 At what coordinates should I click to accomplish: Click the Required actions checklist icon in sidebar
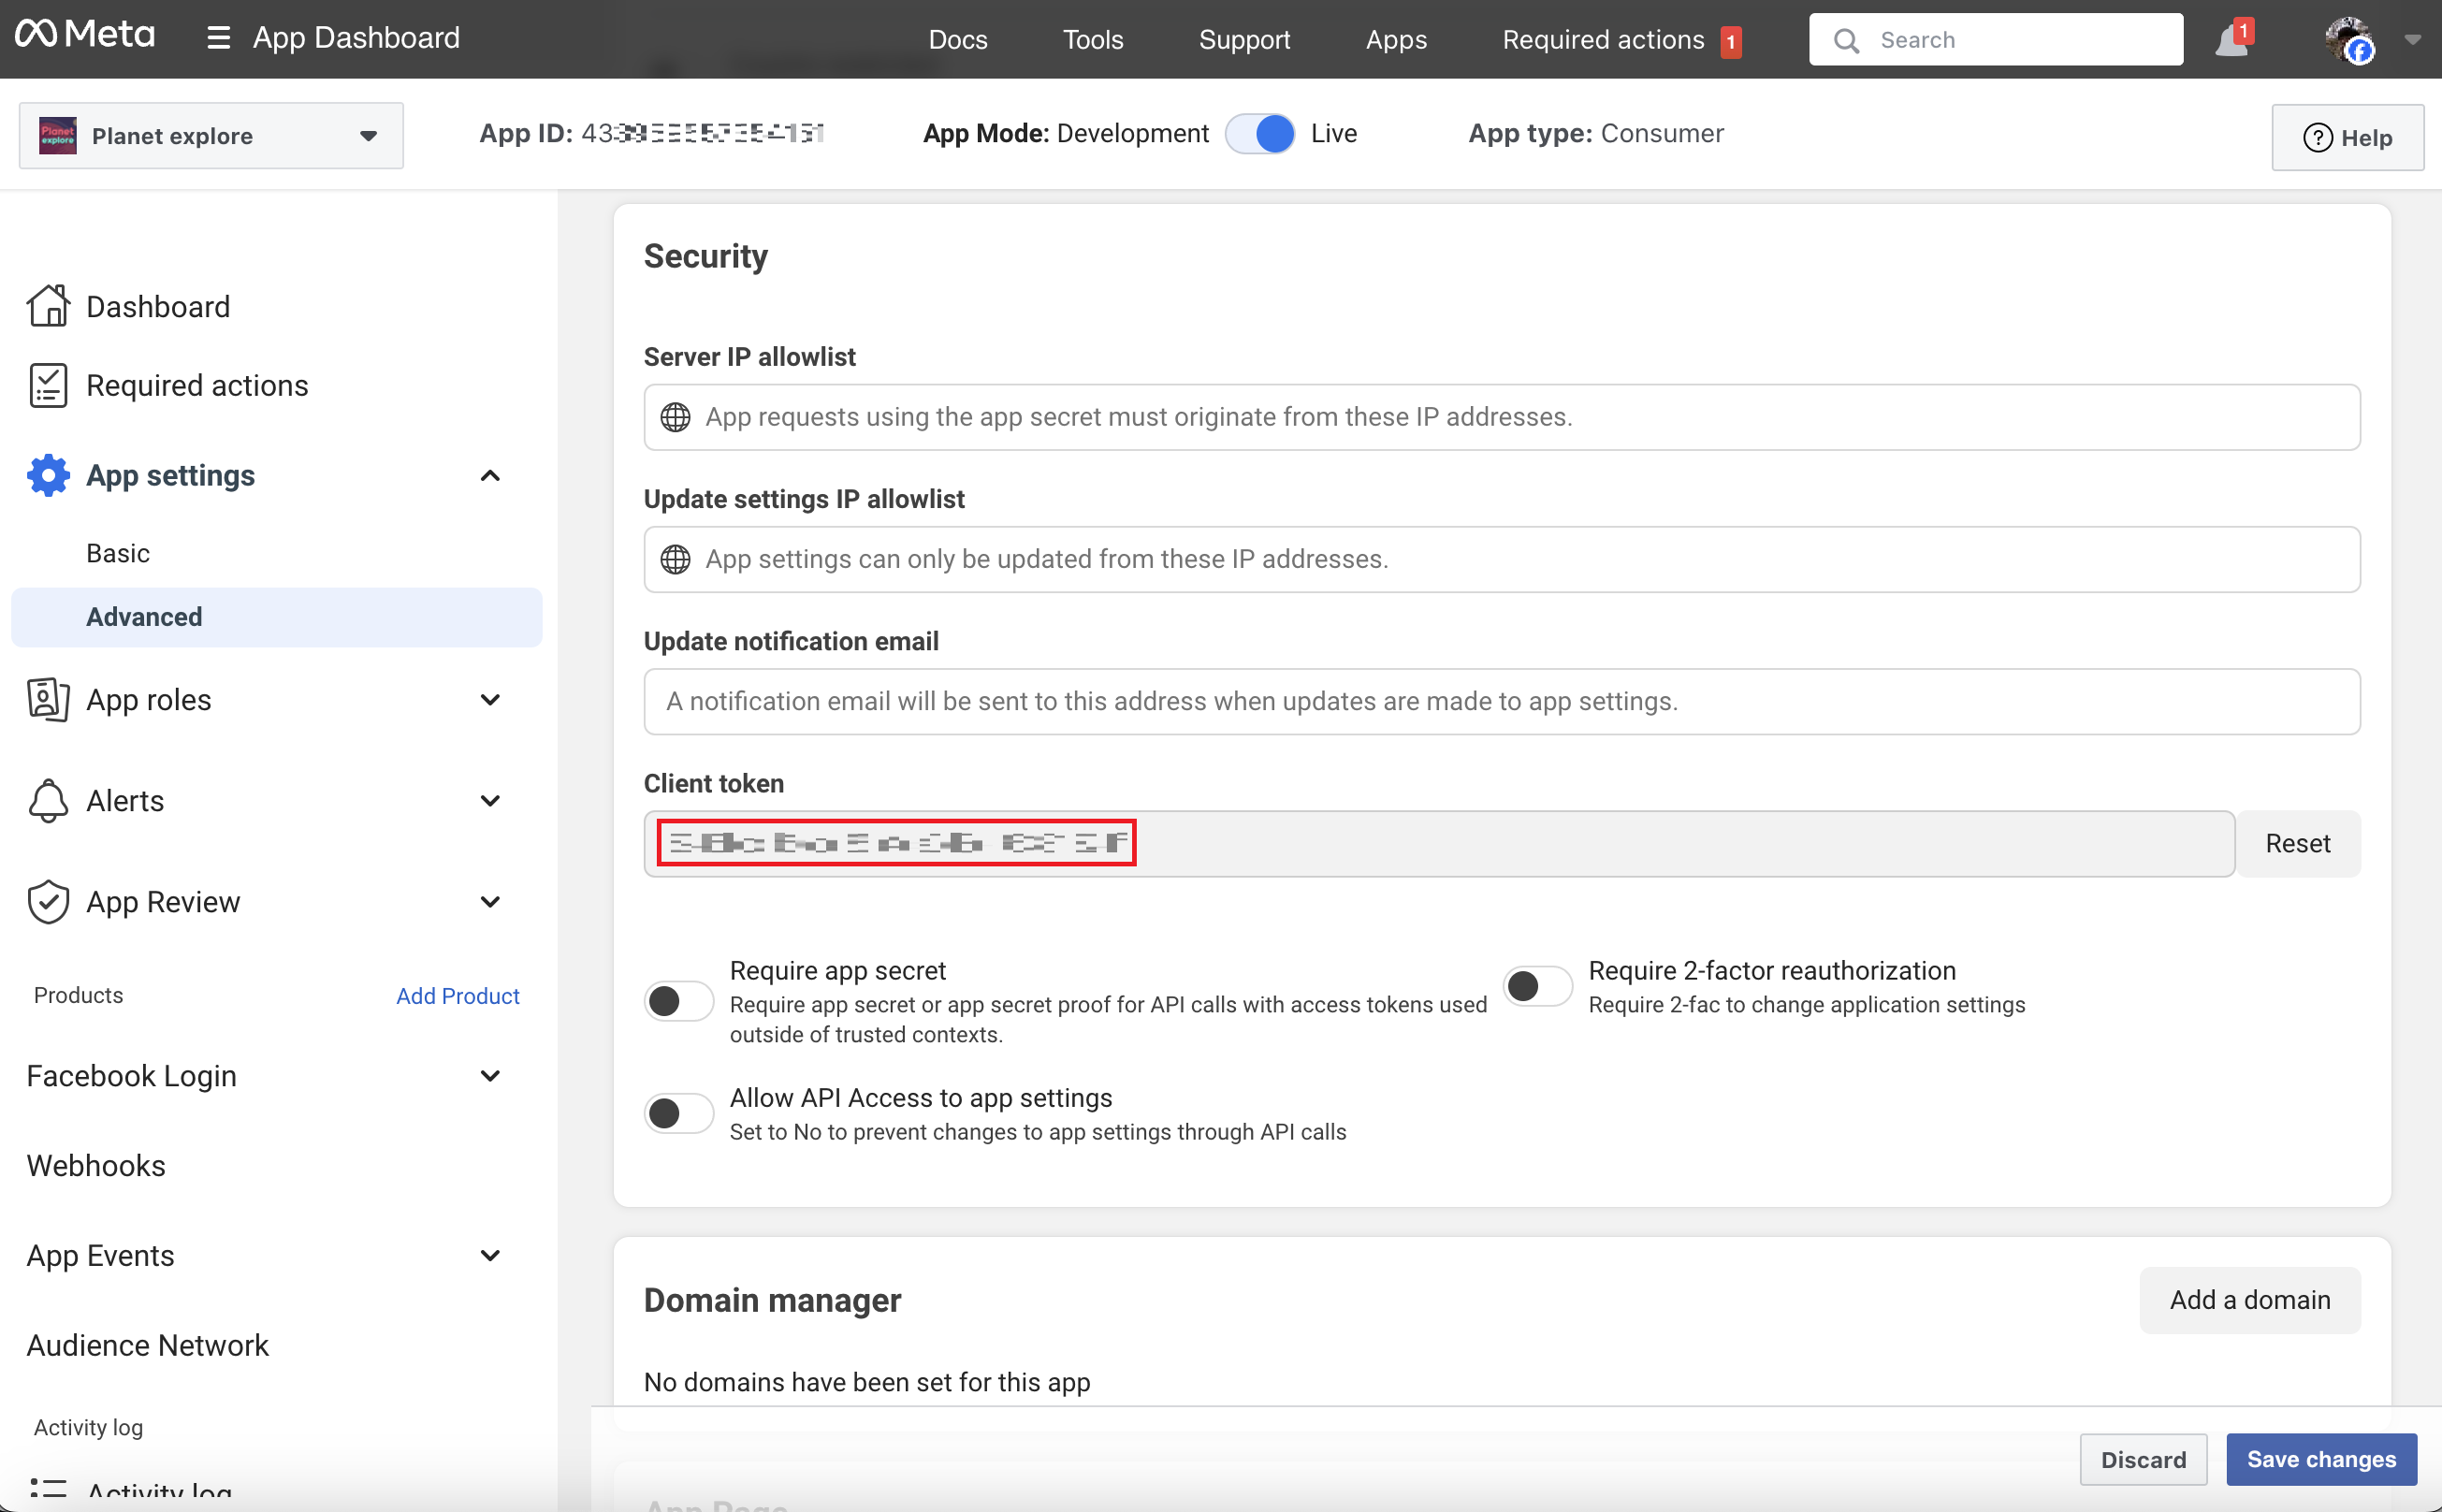(x=48, y=385)
